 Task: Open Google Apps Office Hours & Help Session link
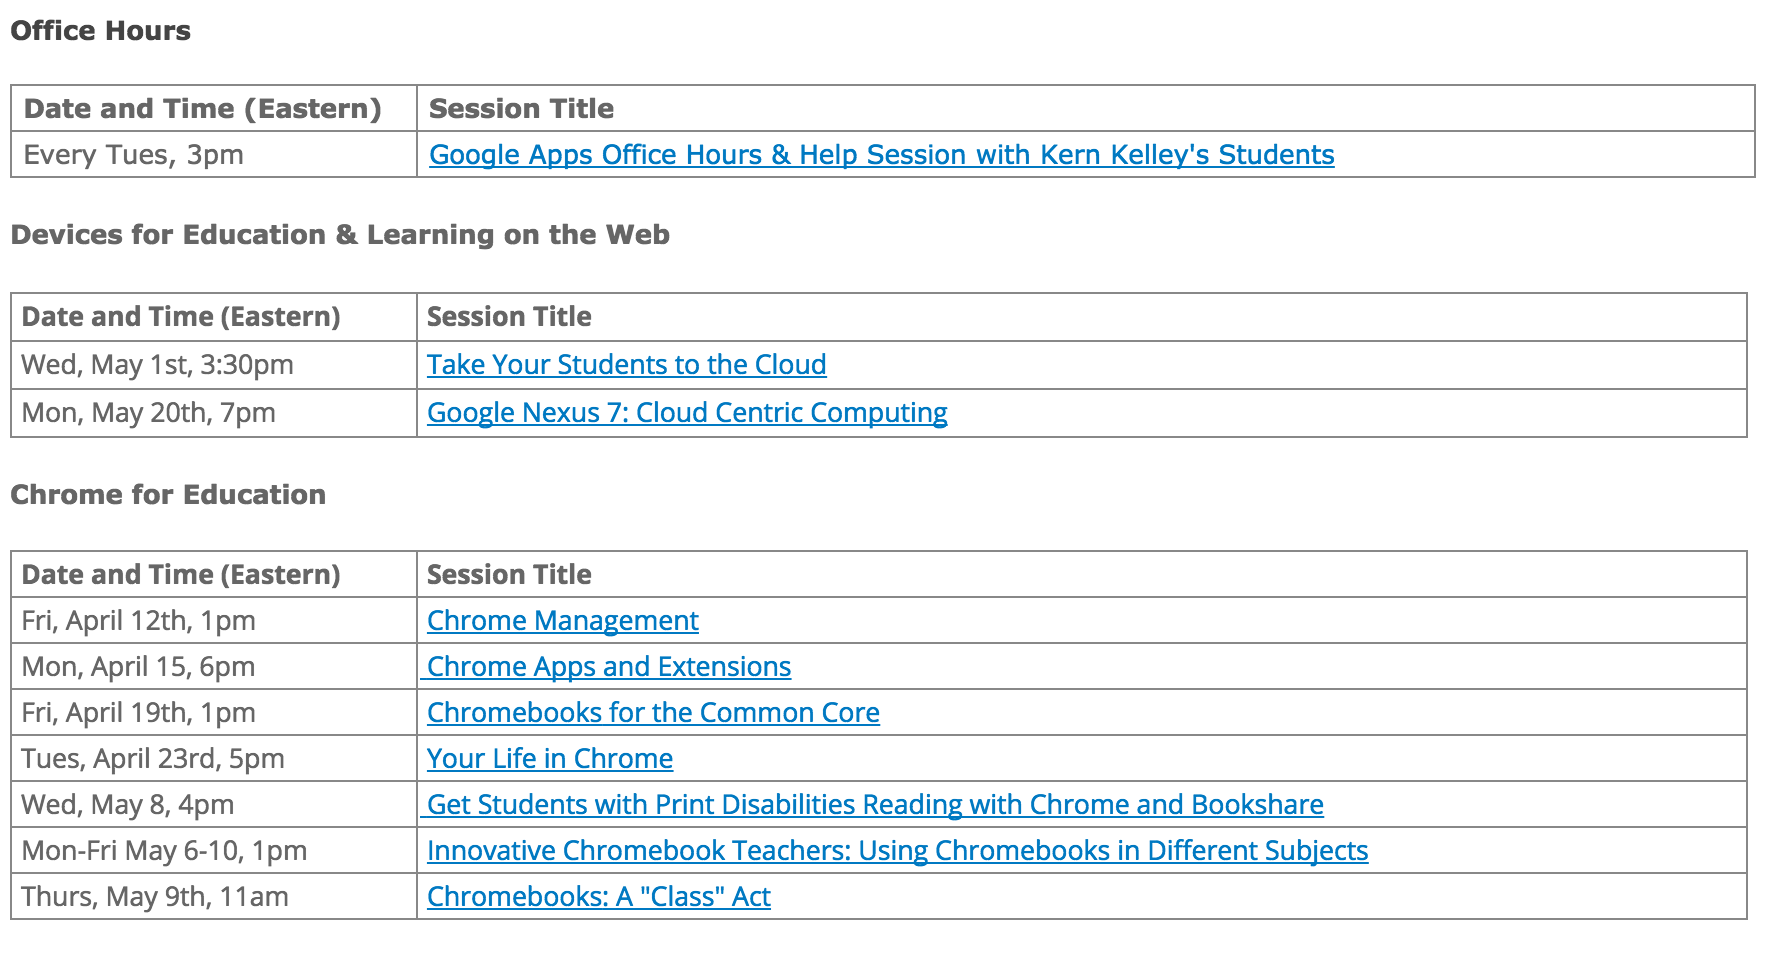[x=881, y=155]
